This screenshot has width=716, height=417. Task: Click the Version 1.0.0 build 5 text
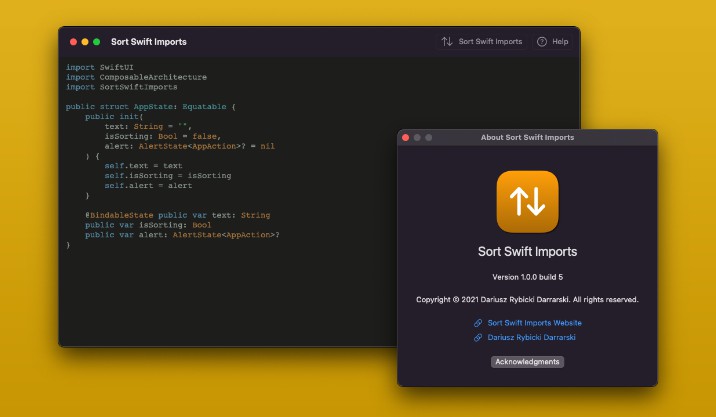point(527,276)
